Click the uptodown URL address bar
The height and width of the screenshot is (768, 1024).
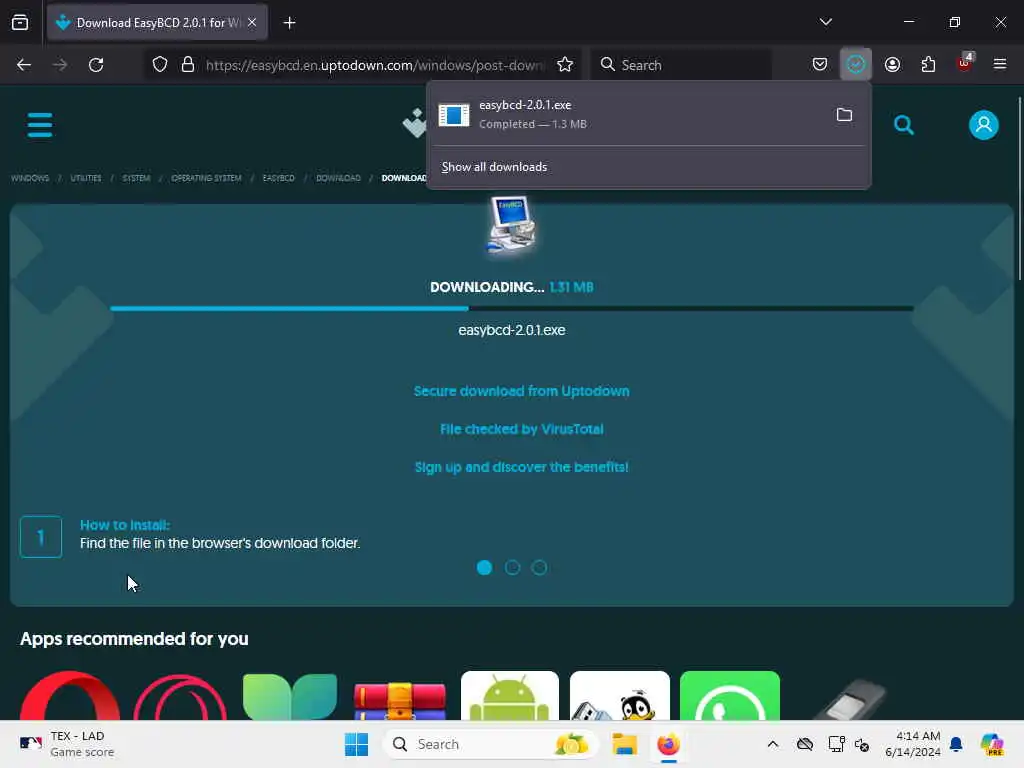[374, 65]
